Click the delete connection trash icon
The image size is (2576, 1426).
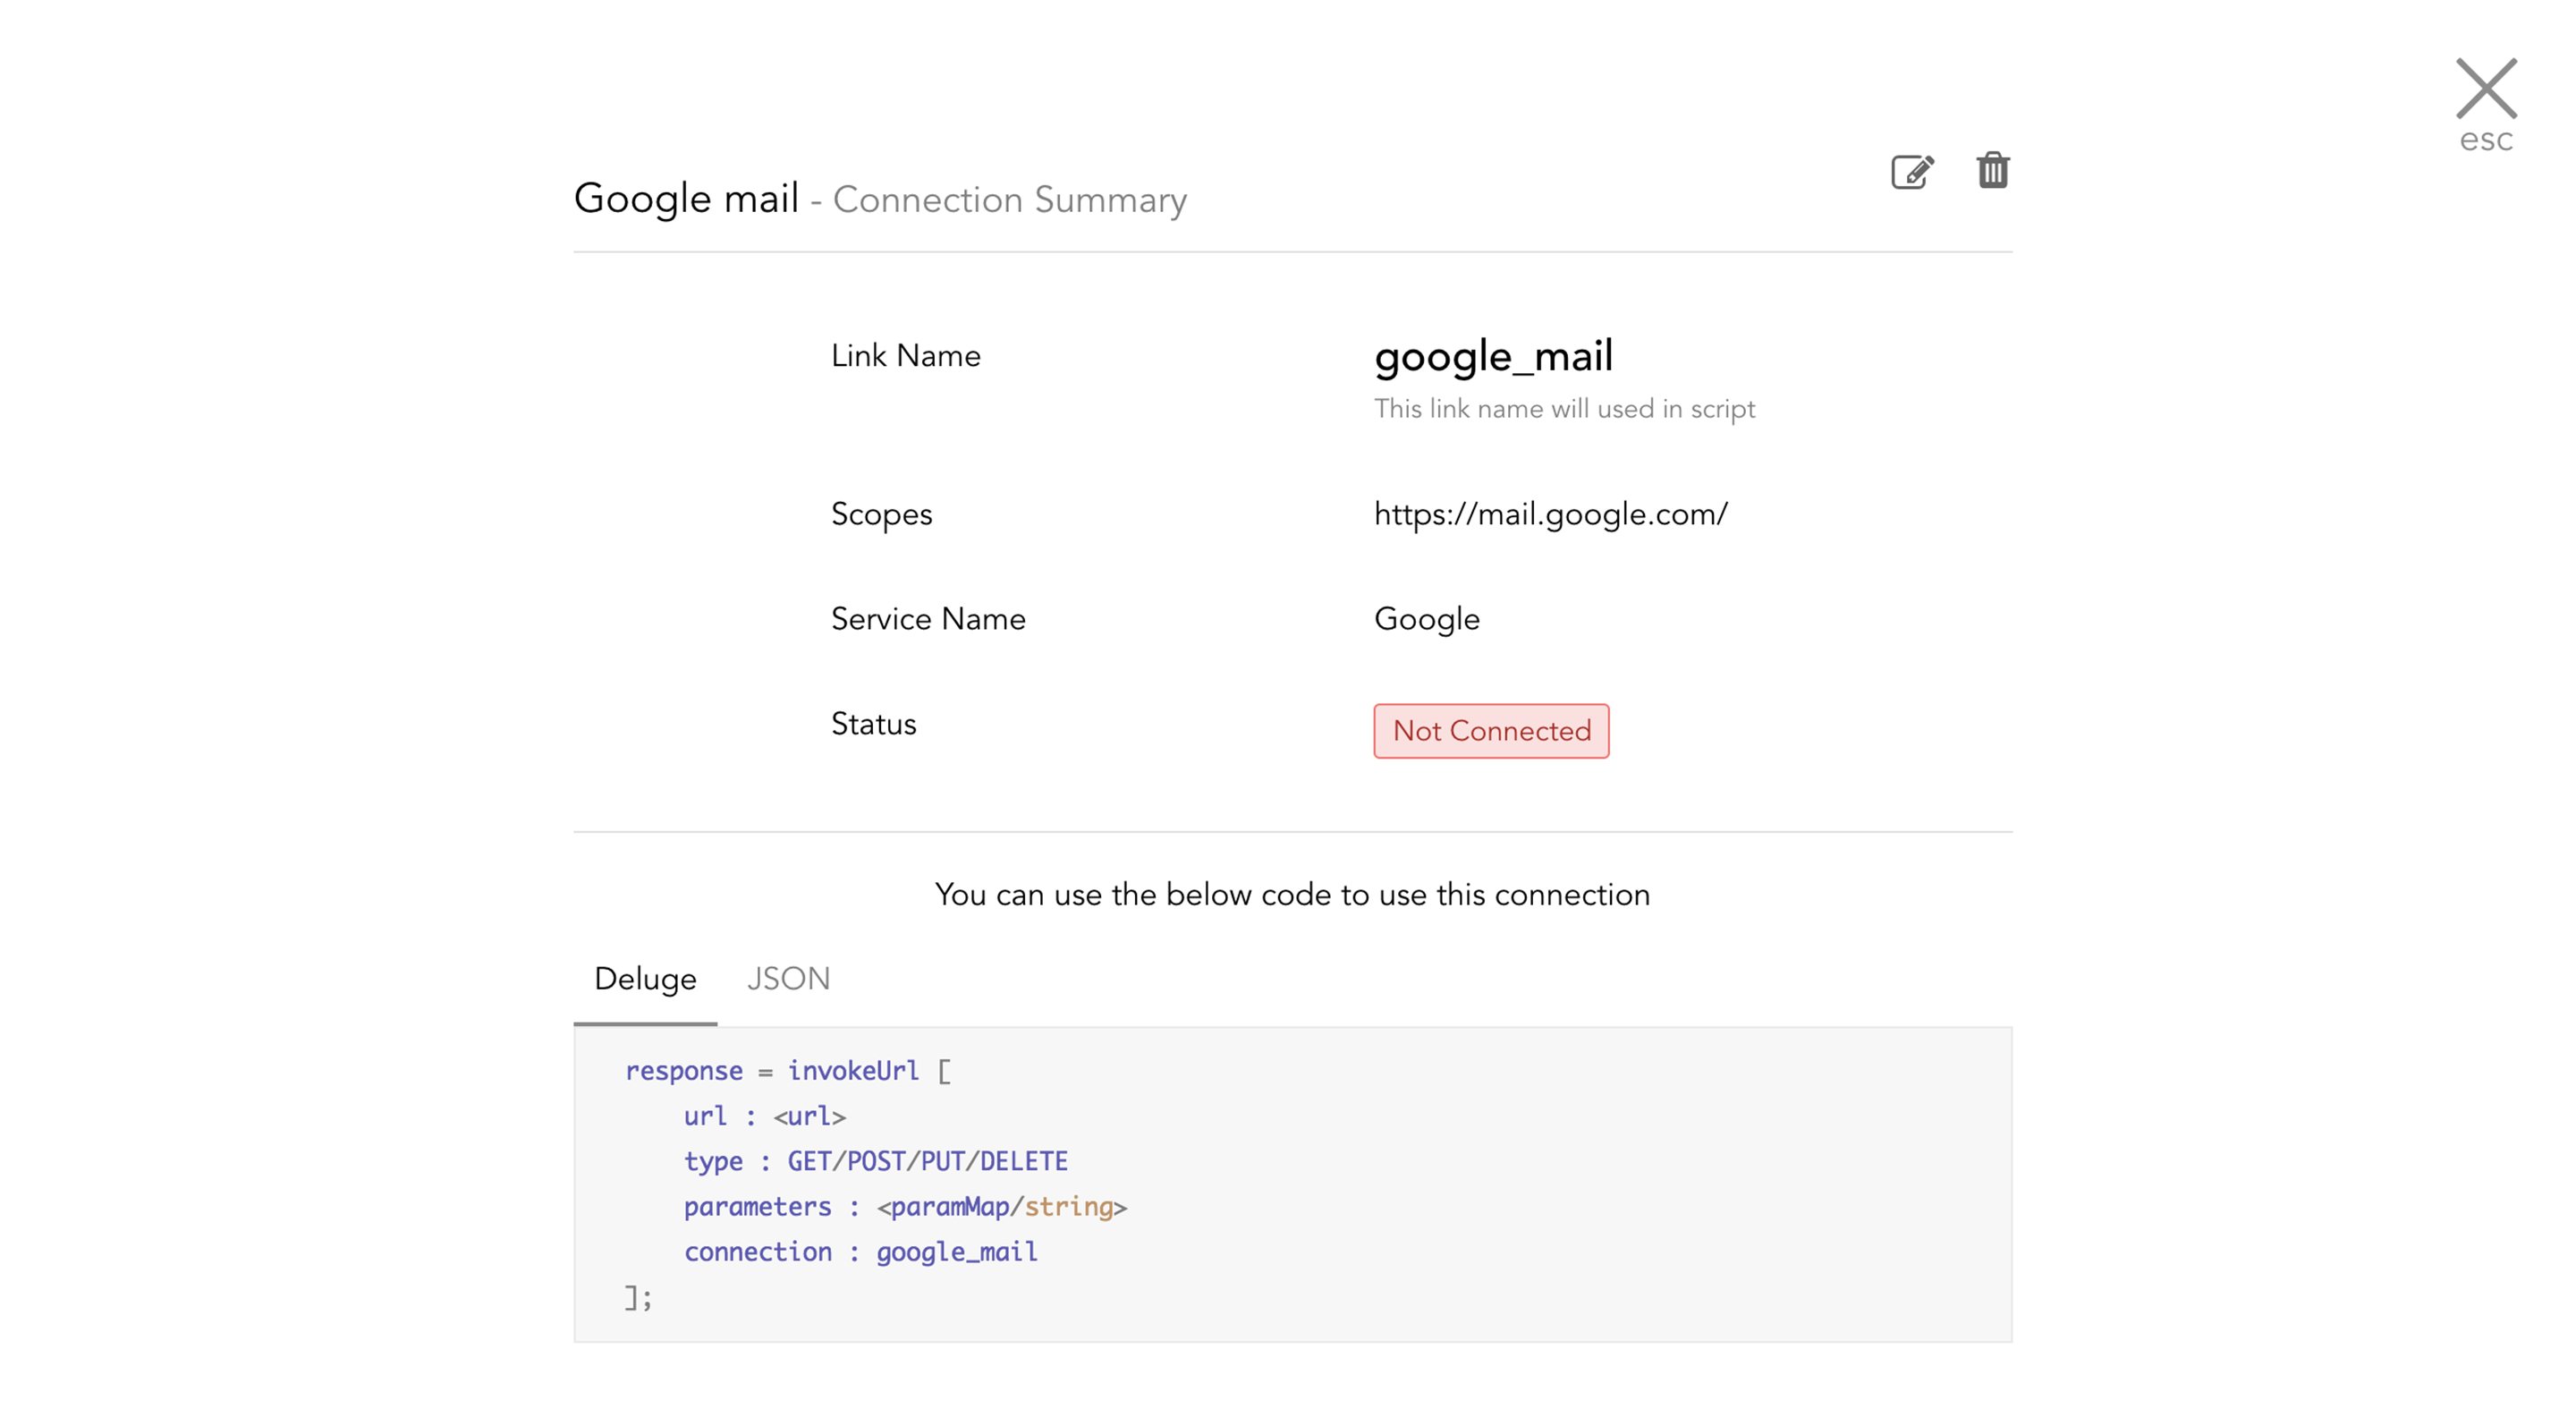1992,170
